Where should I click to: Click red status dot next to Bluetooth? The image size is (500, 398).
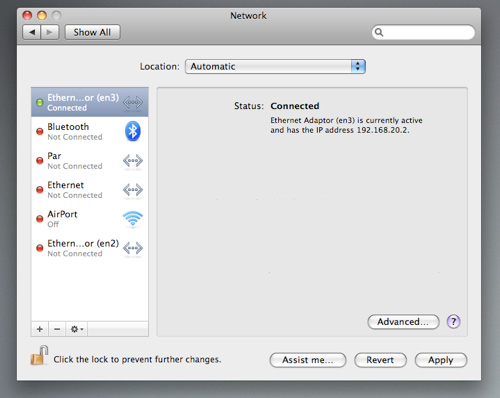coord(40,131)
